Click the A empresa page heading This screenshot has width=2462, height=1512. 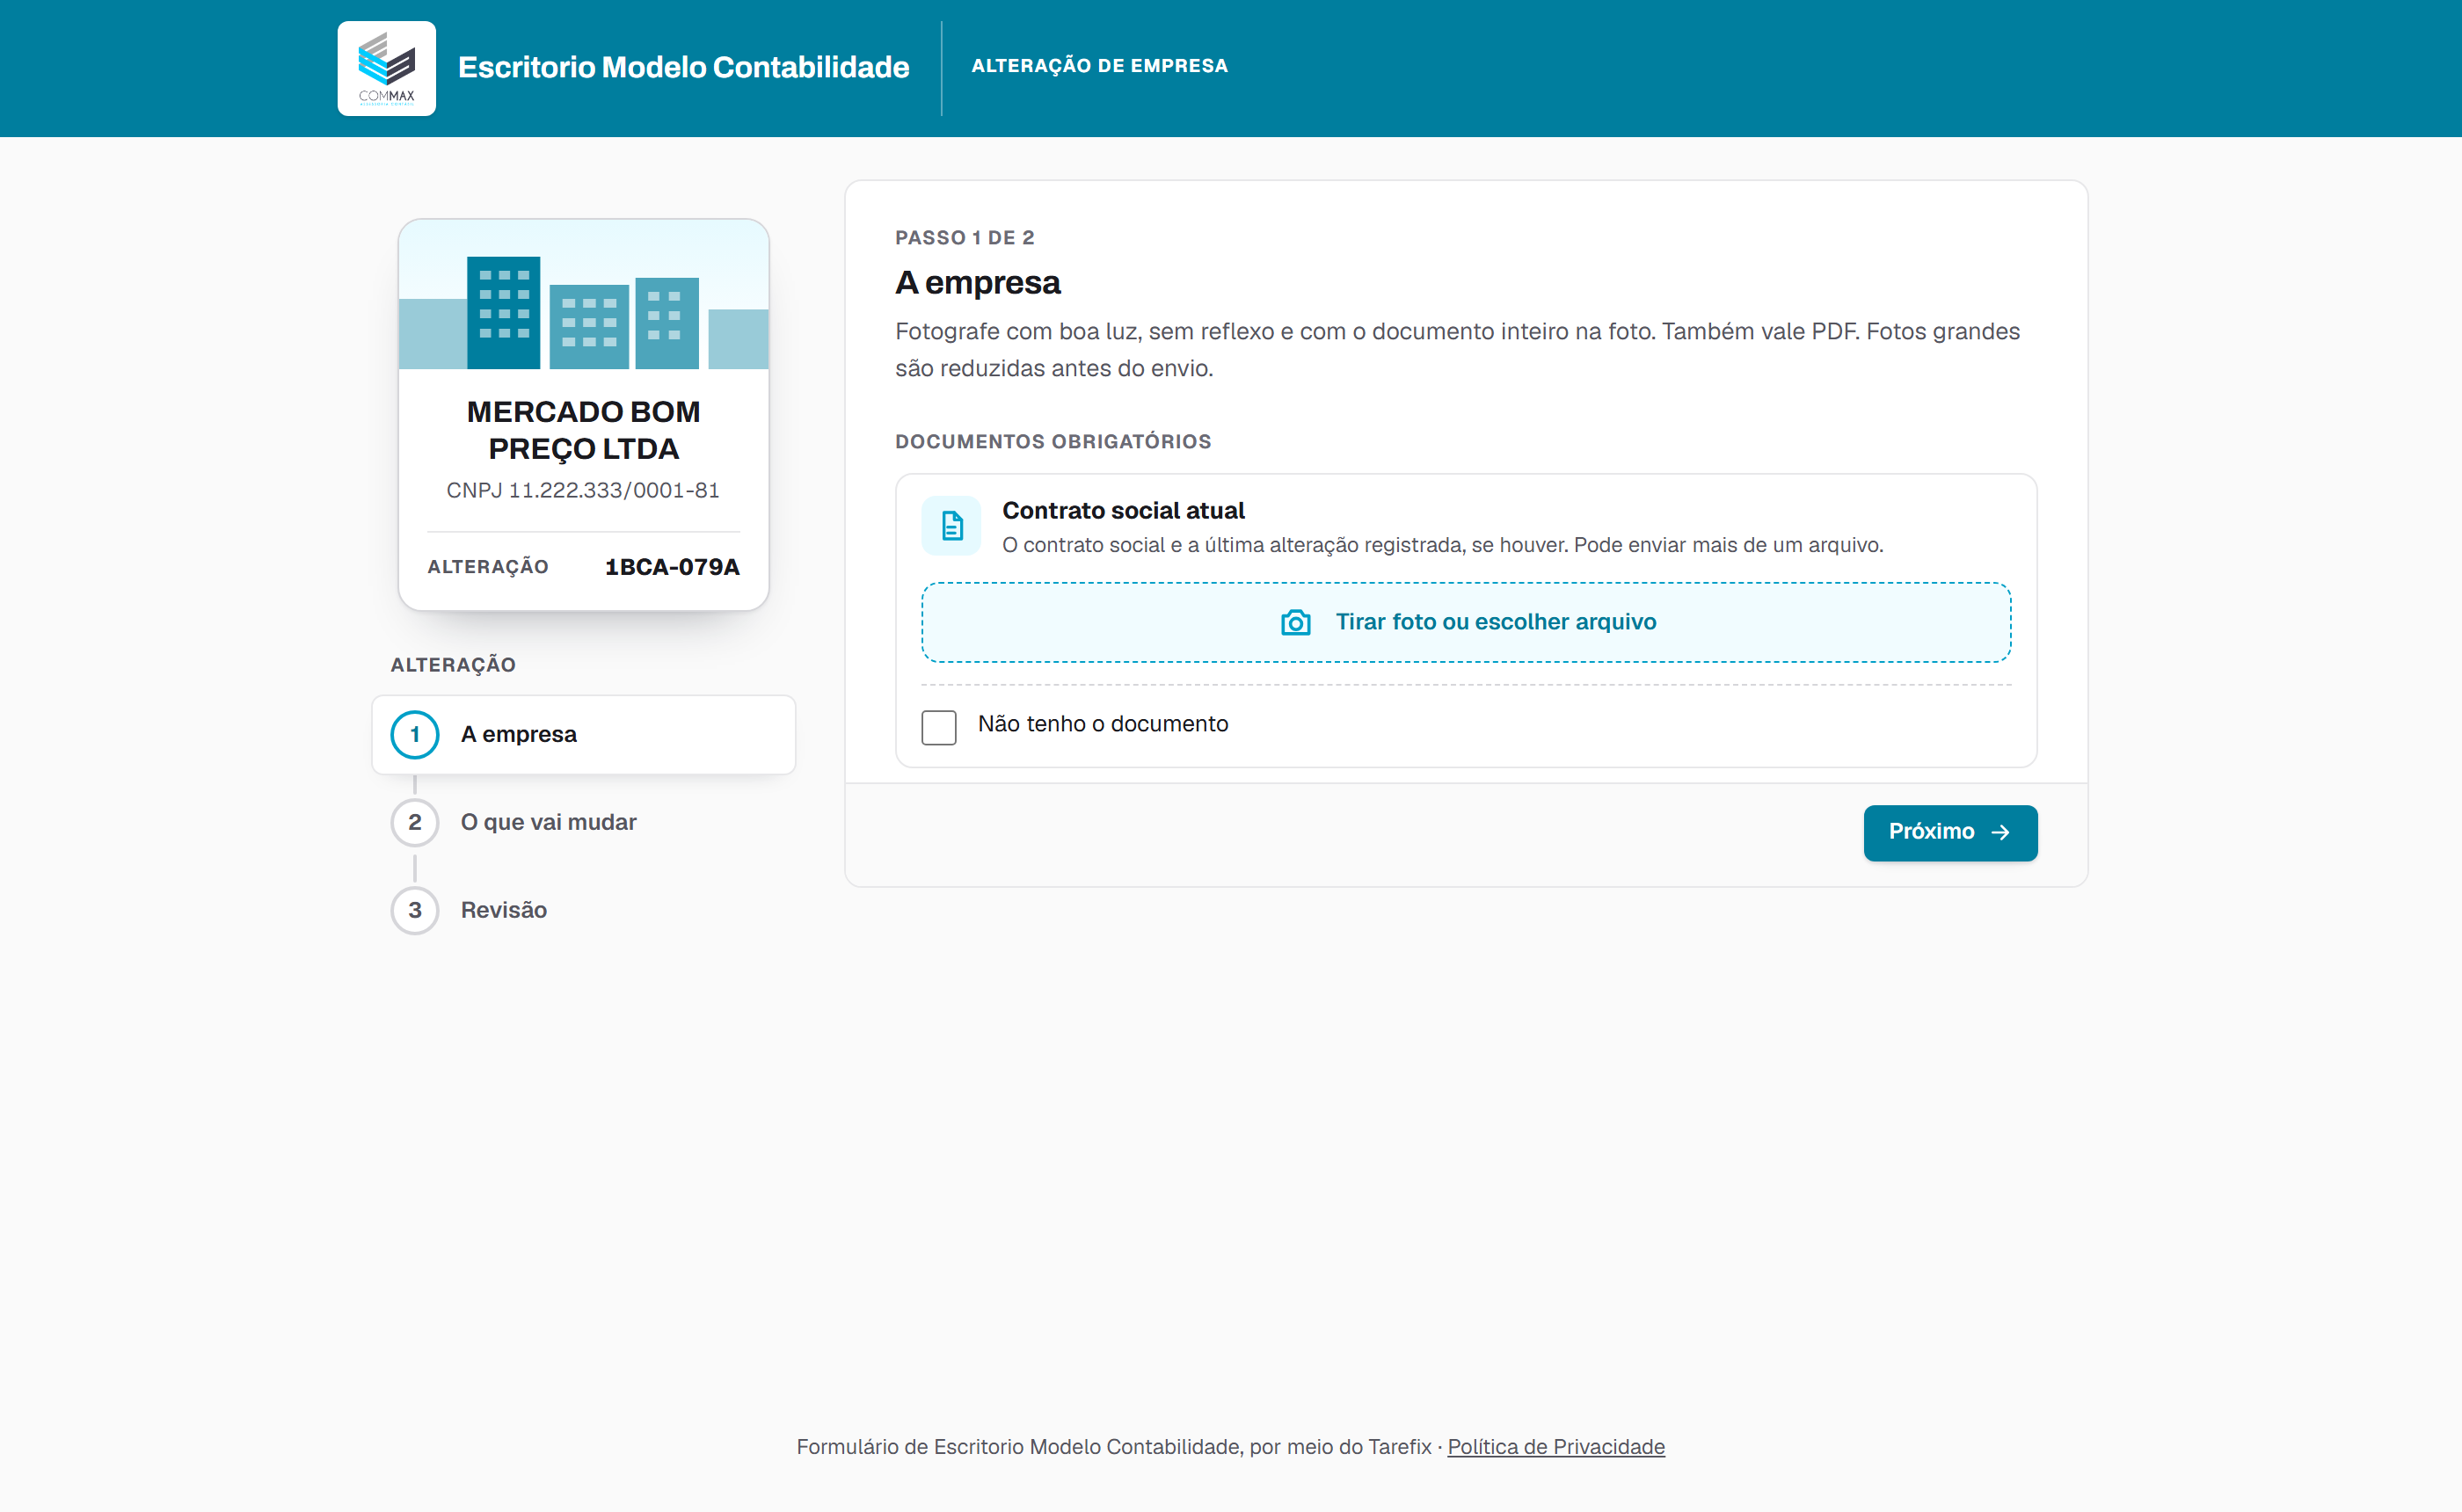(x=977, y=282)
